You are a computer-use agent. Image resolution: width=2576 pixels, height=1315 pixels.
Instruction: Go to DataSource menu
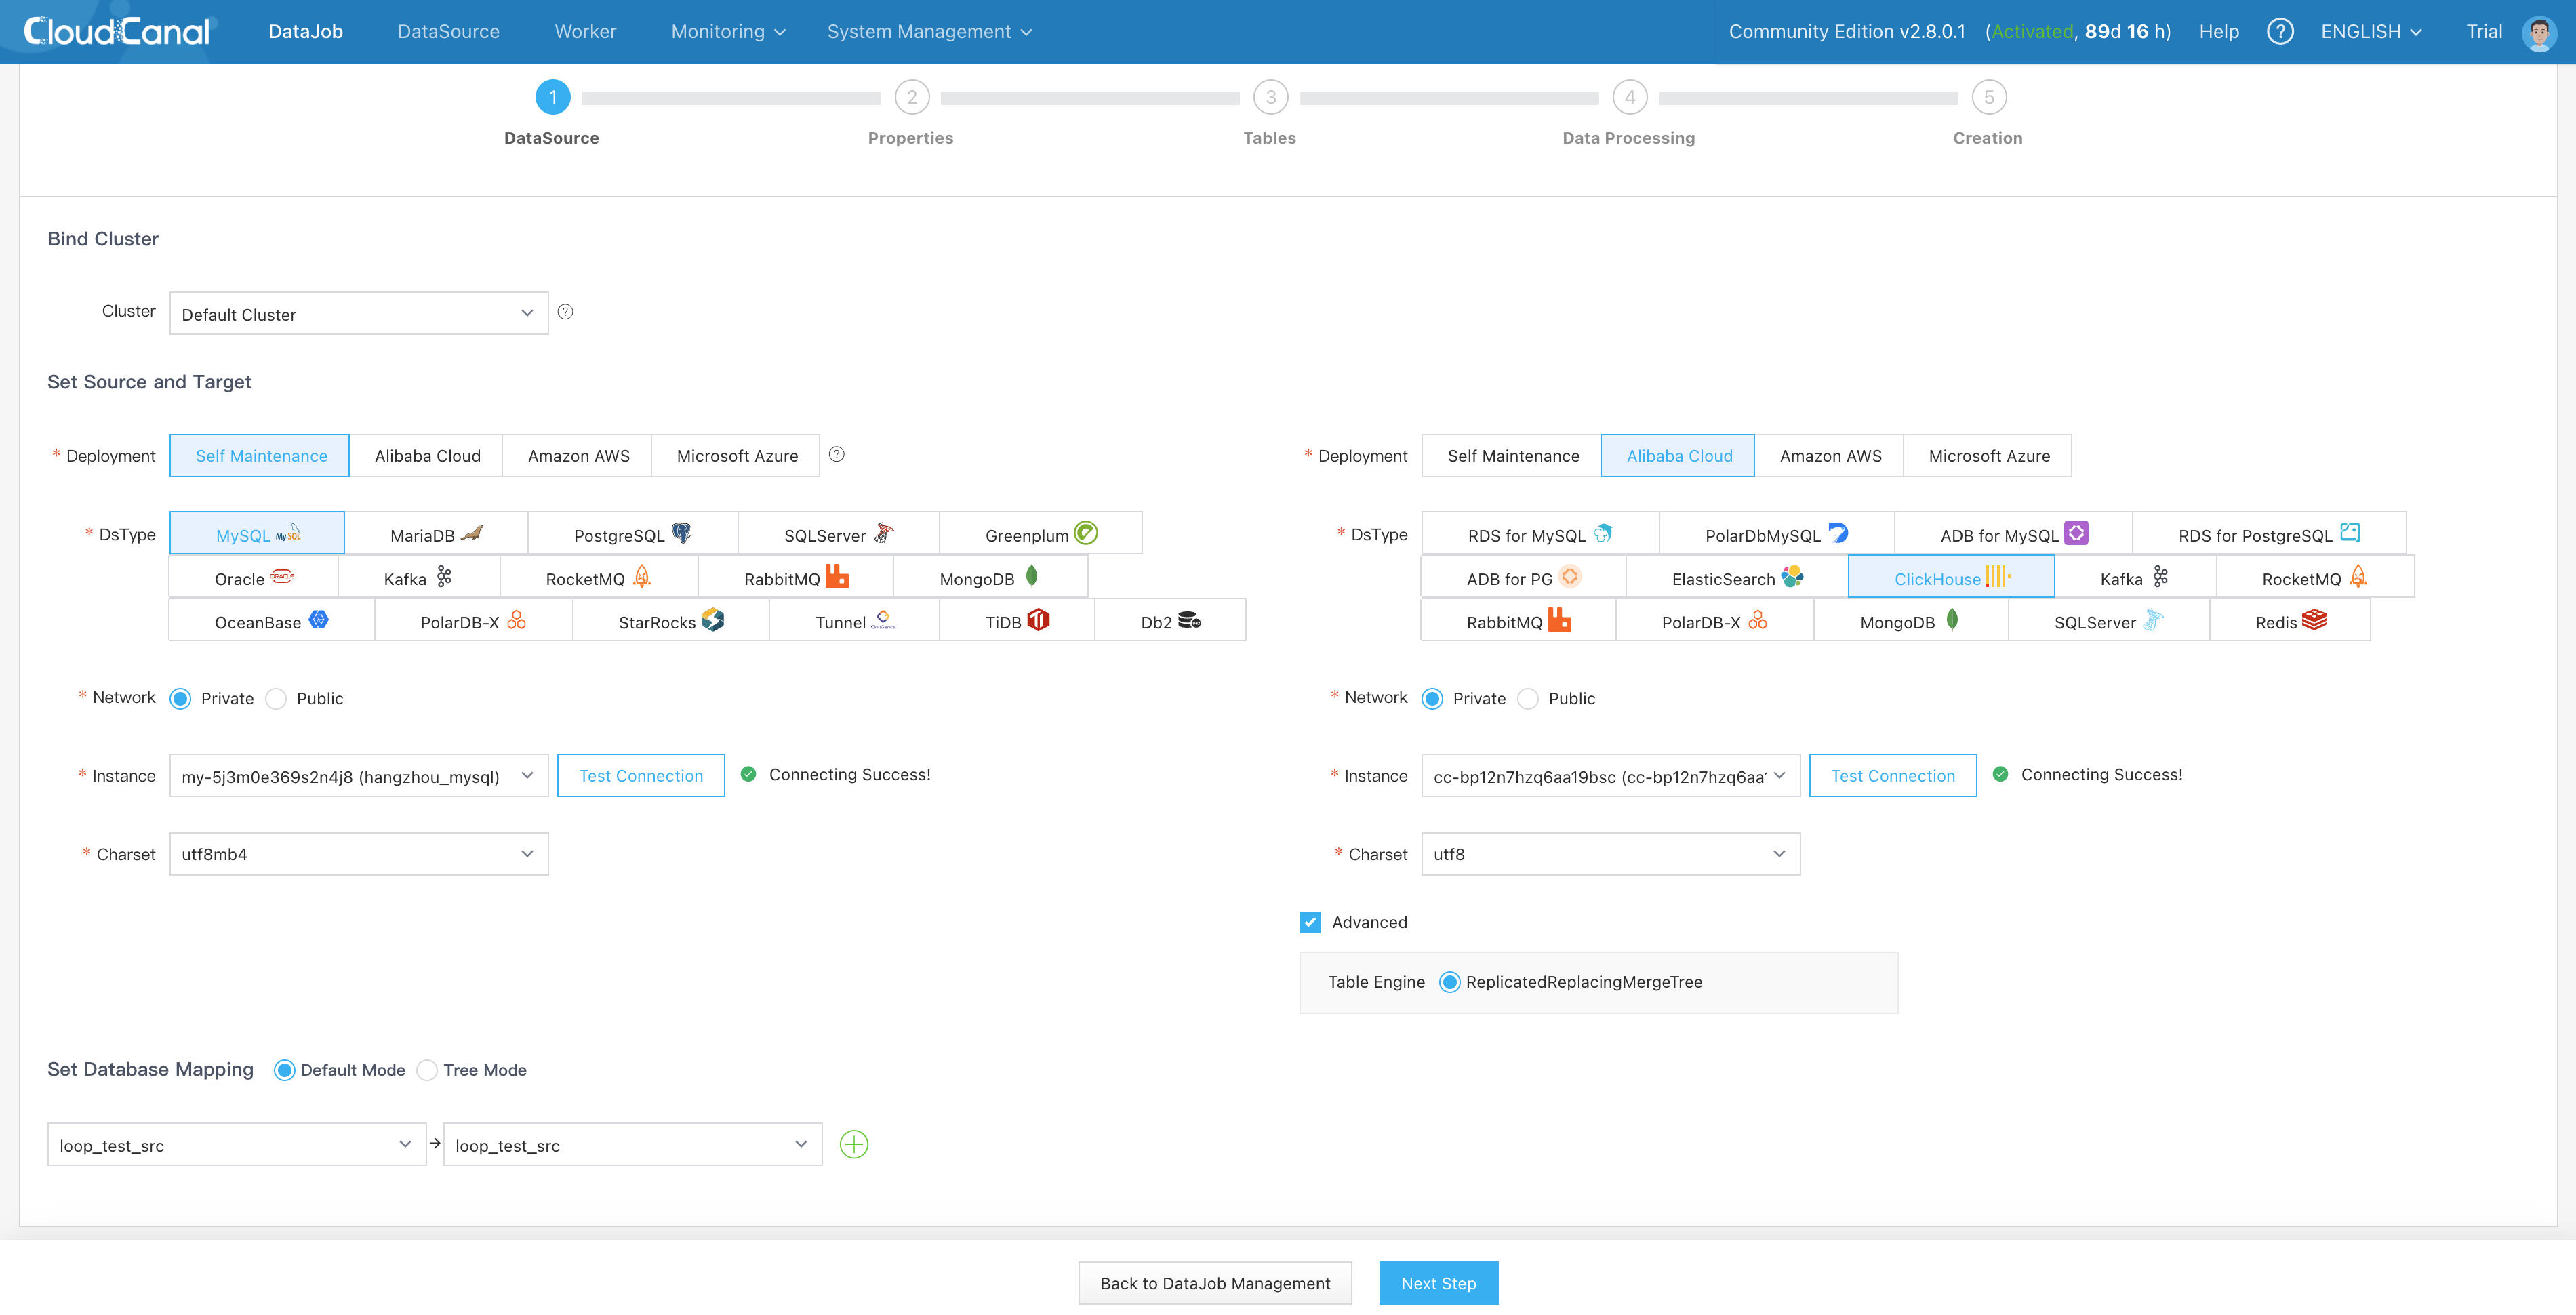click(x=449, y=32)
